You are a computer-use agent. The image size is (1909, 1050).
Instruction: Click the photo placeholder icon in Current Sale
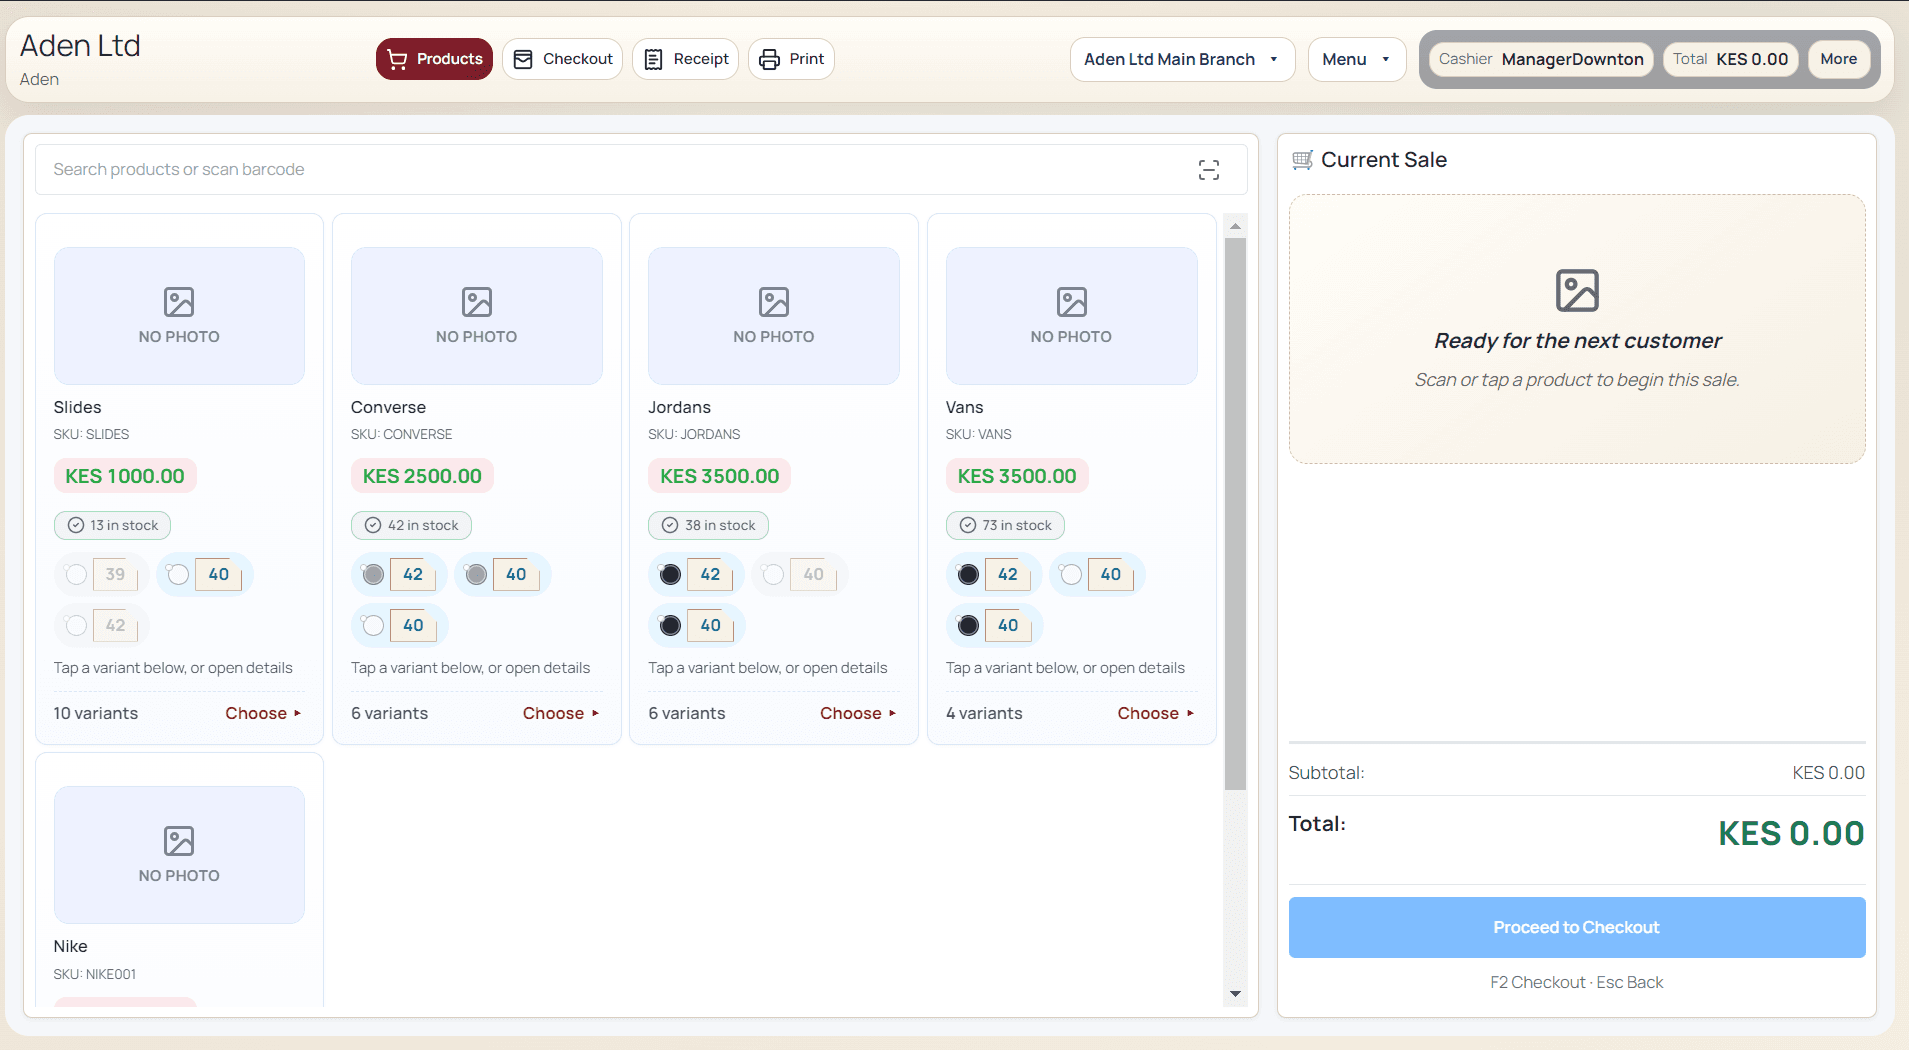[1577, 290]
